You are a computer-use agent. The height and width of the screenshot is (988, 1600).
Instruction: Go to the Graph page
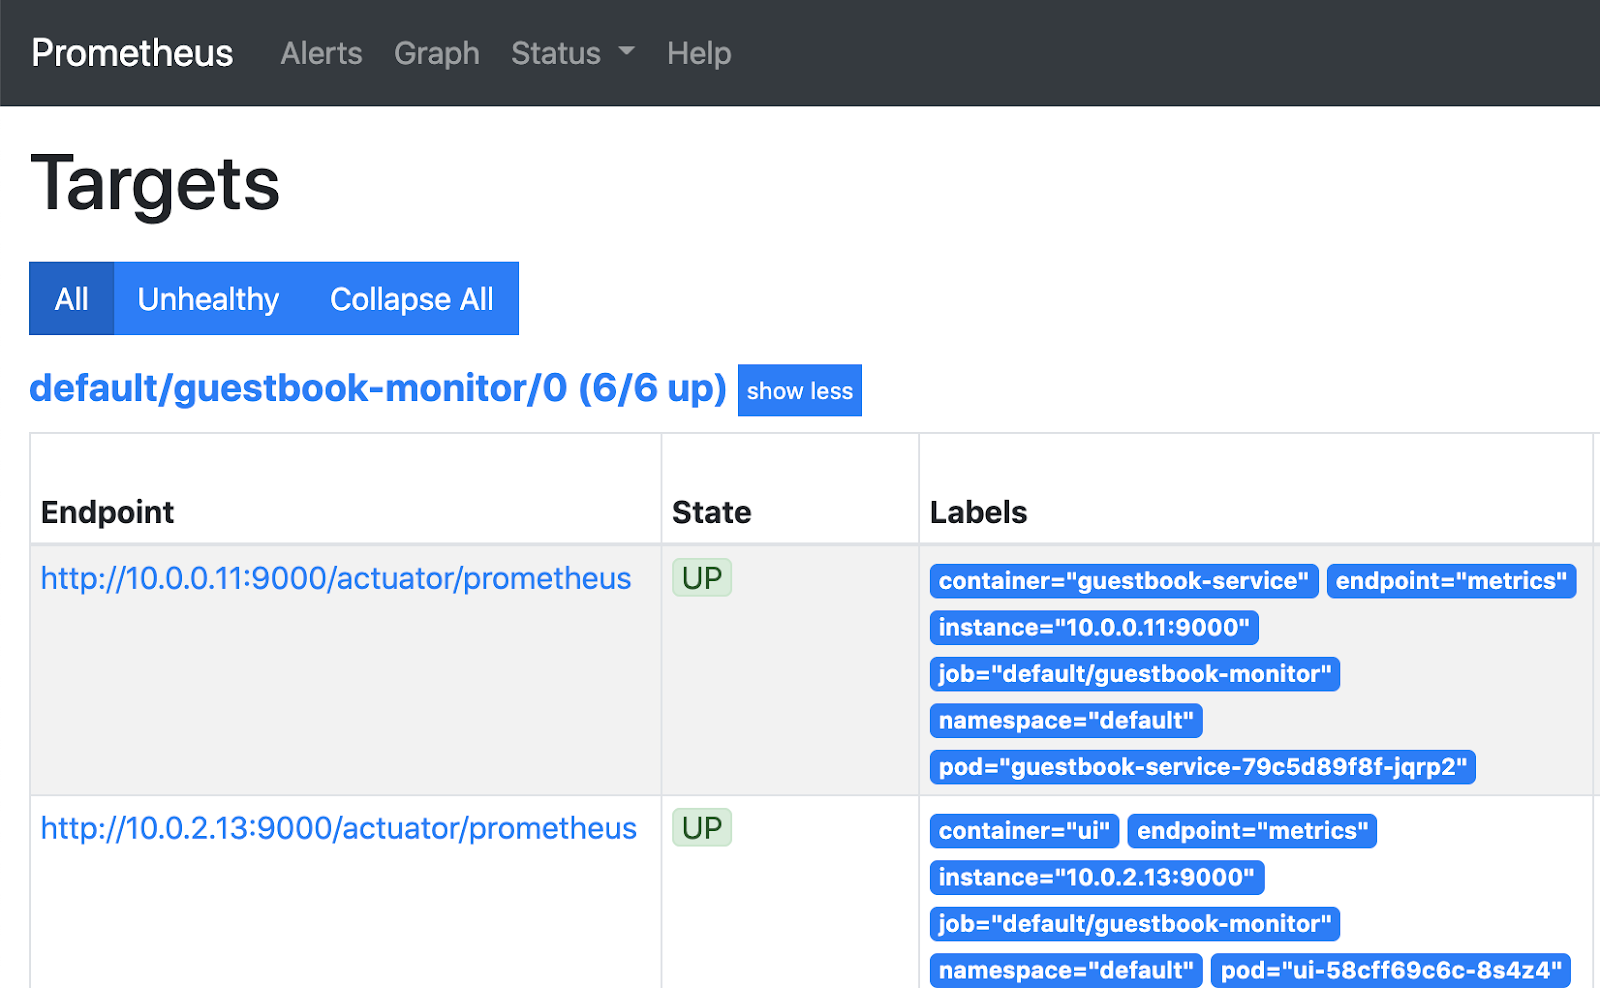click(436, 53)
